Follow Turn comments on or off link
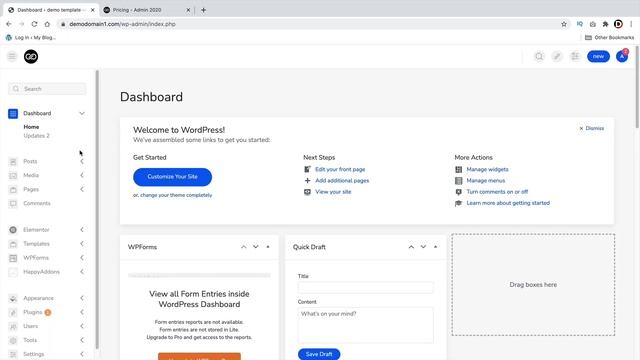640x360 pixels. (497, 192)
